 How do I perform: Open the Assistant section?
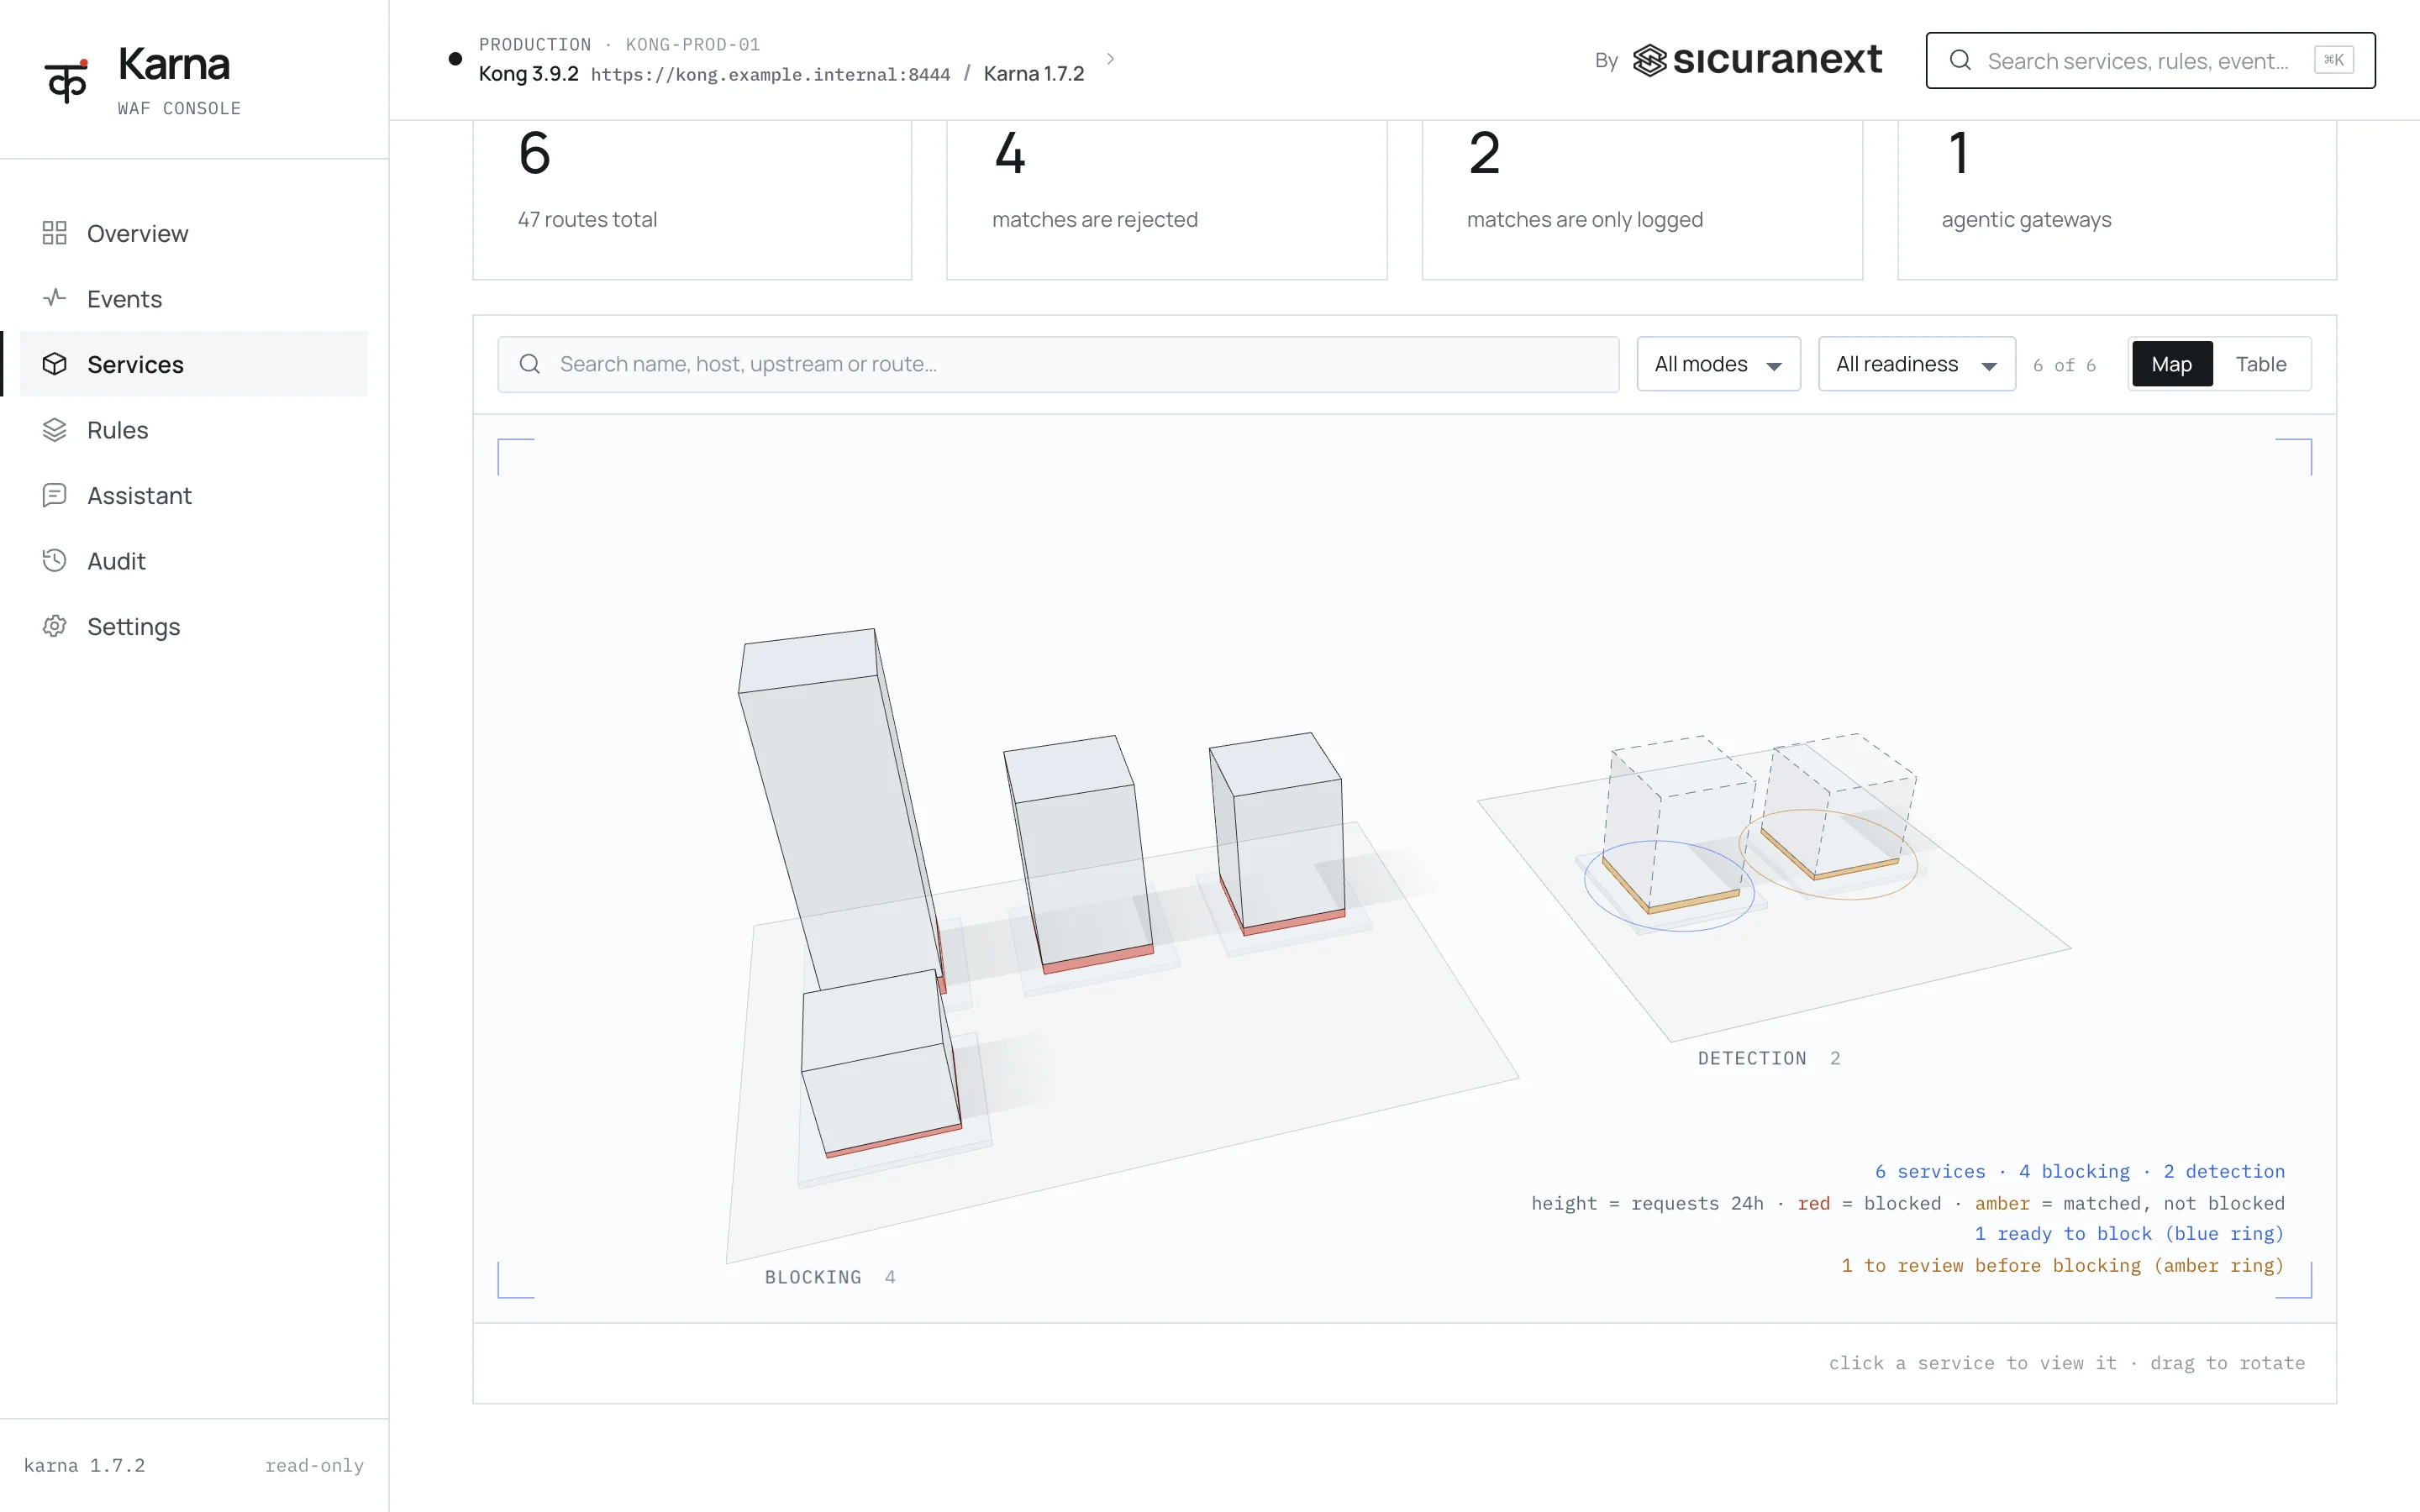point(194,495)
